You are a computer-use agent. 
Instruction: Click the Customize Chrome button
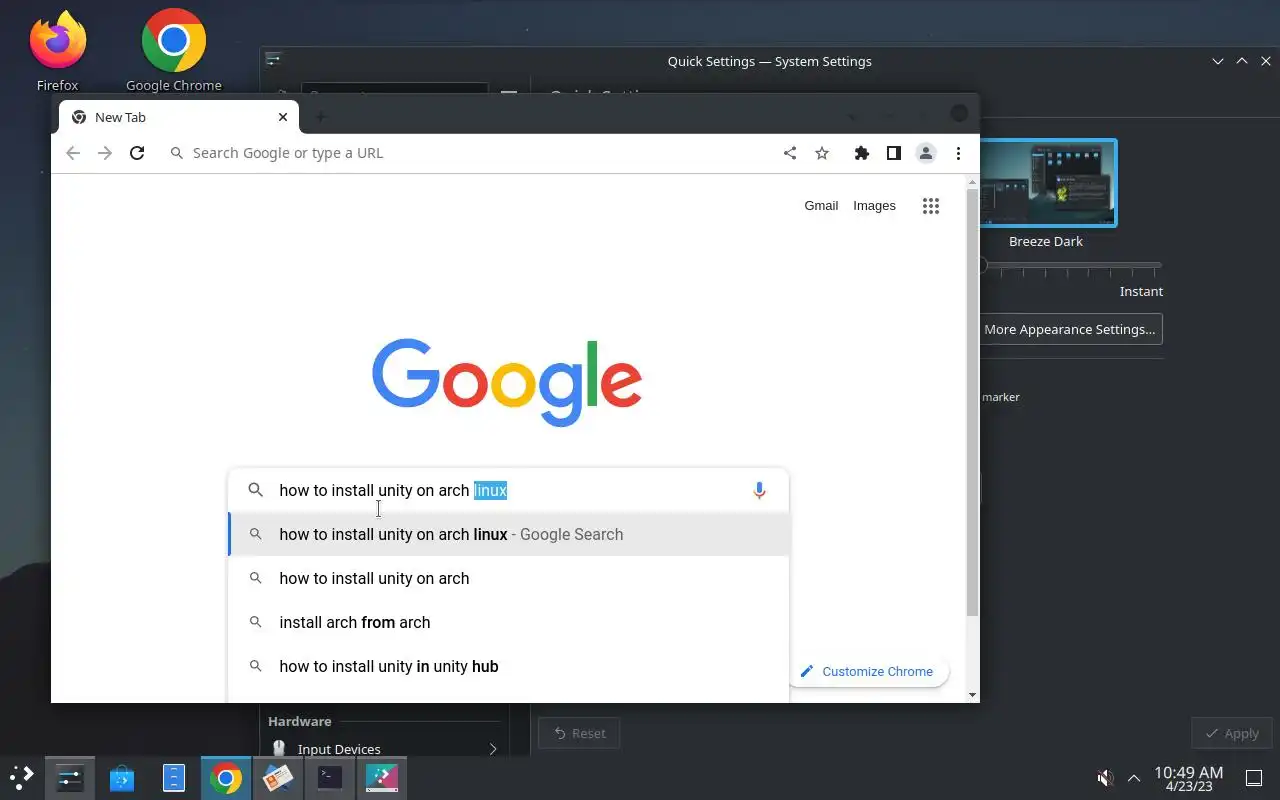pyautogui.click(x=868, y=672)
